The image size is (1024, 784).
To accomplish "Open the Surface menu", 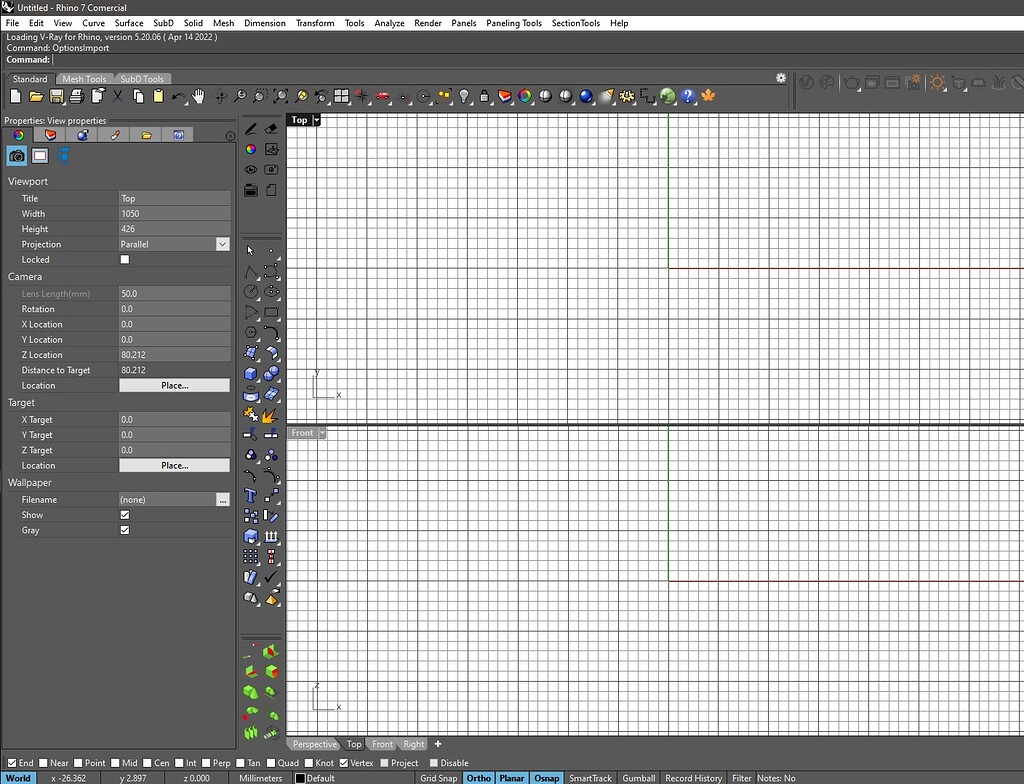I will tap(128, 22).
